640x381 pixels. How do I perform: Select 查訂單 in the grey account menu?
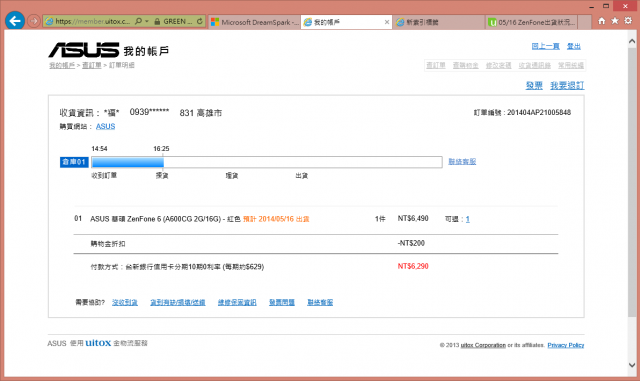436,65
